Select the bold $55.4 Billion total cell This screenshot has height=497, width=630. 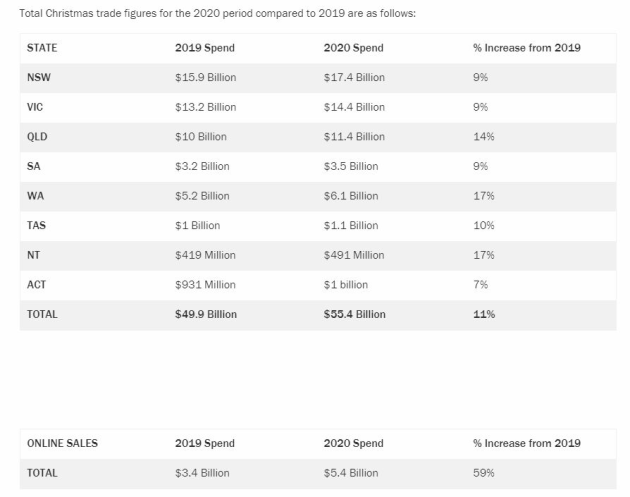(354, 314)
